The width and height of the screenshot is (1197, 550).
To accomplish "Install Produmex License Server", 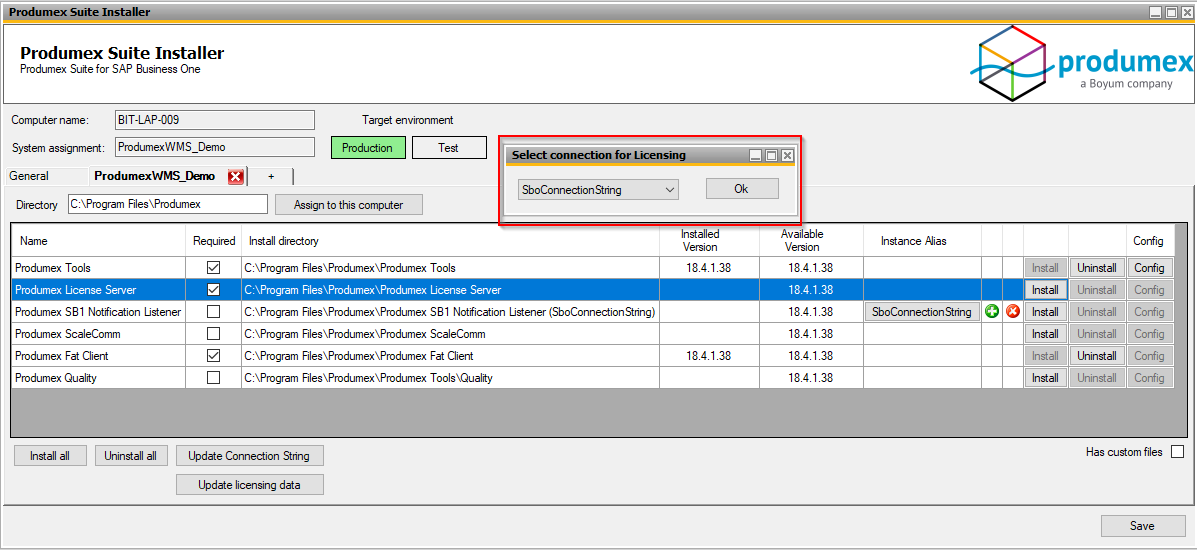I will click(1045, 290).
